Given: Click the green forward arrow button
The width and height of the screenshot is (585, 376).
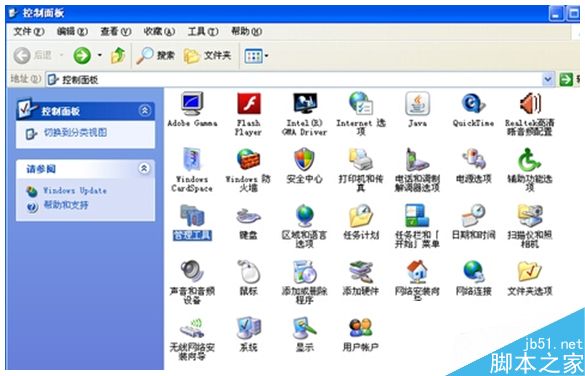Looking at the screenshot, I should 82,56.
